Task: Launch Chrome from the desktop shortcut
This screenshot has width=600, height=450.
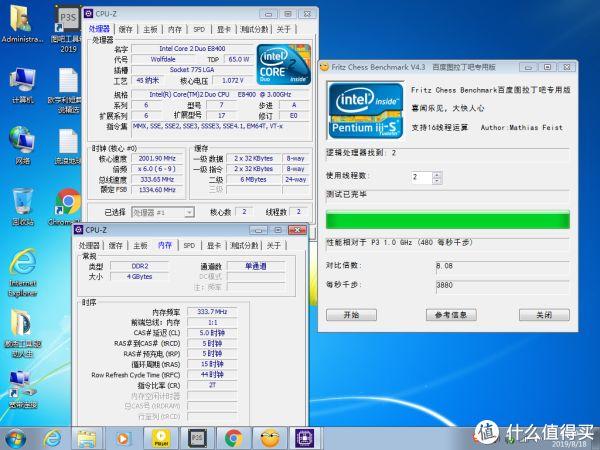Action: pos(67,207)
